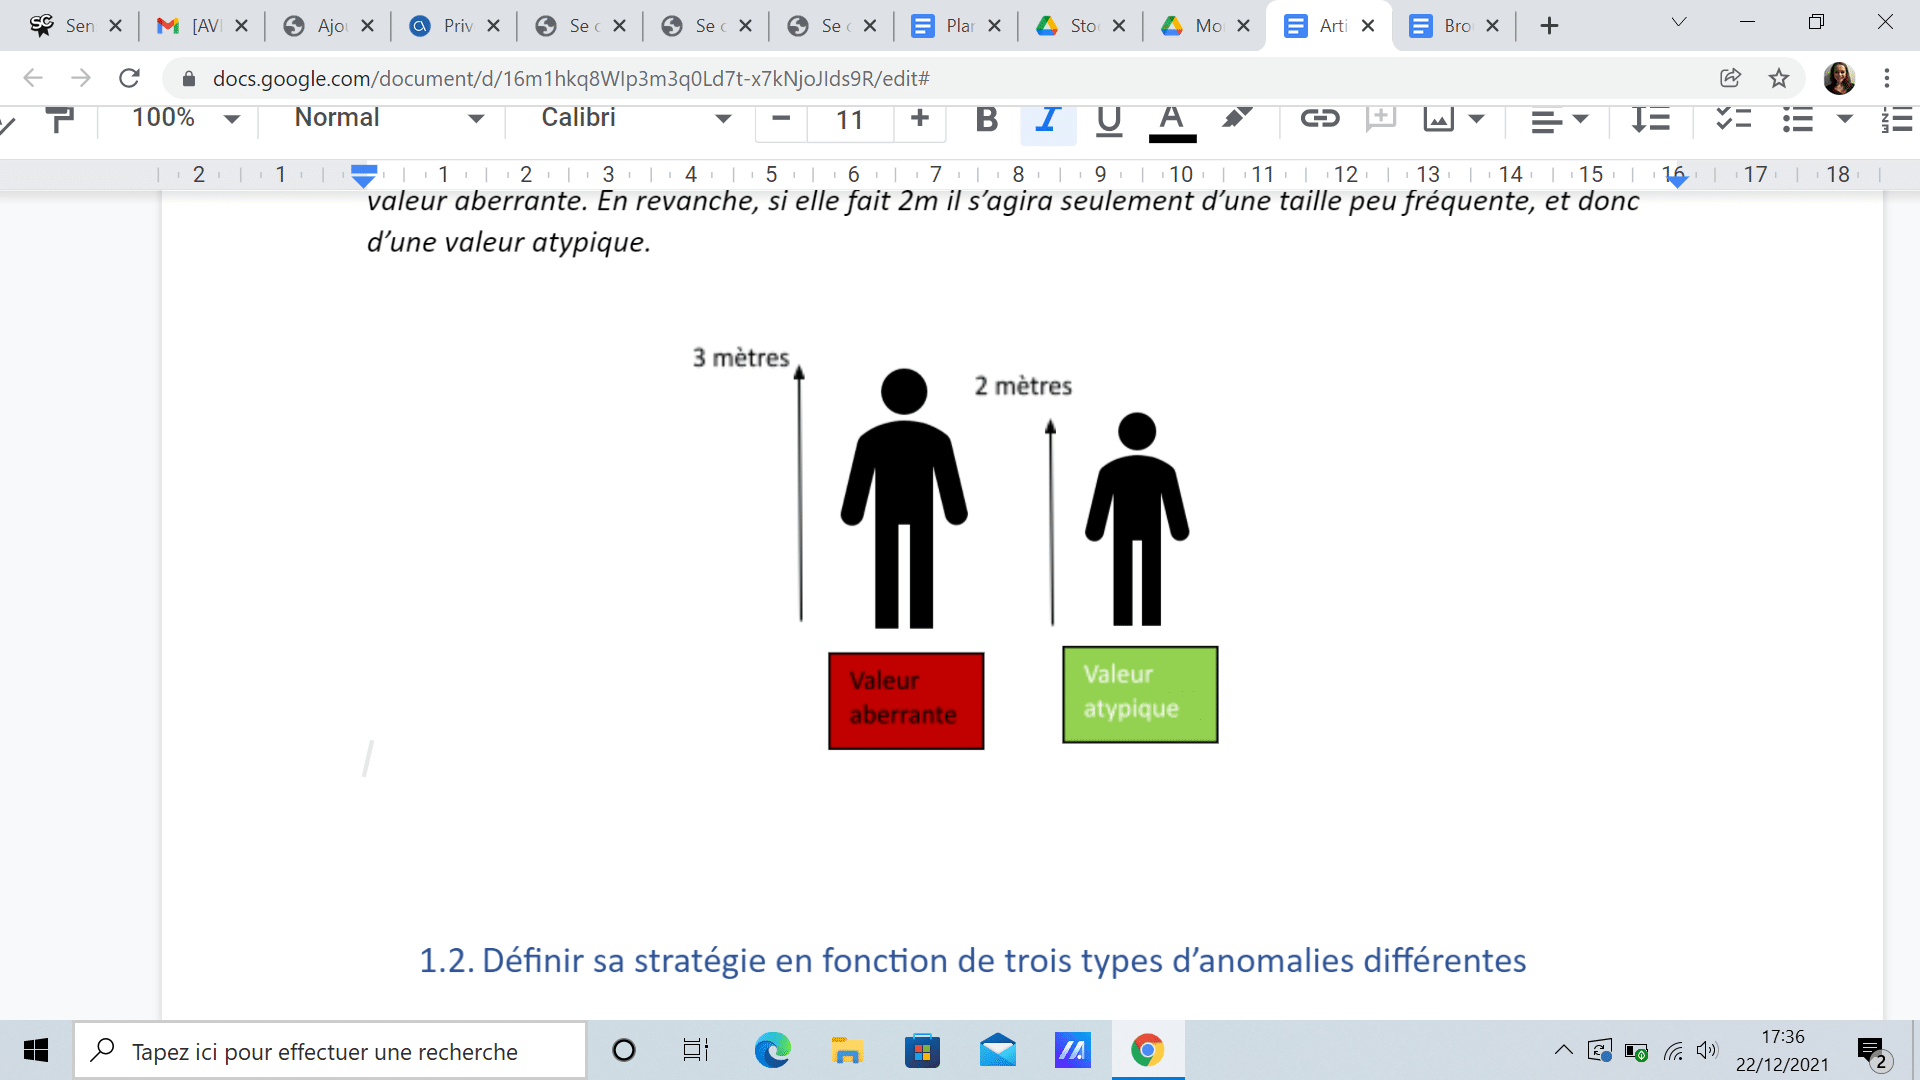This screenshot has width=1920, height=1080.
Task: Click the bulleted list icon
Action: pyautogui.click(x=1798, y=119)
